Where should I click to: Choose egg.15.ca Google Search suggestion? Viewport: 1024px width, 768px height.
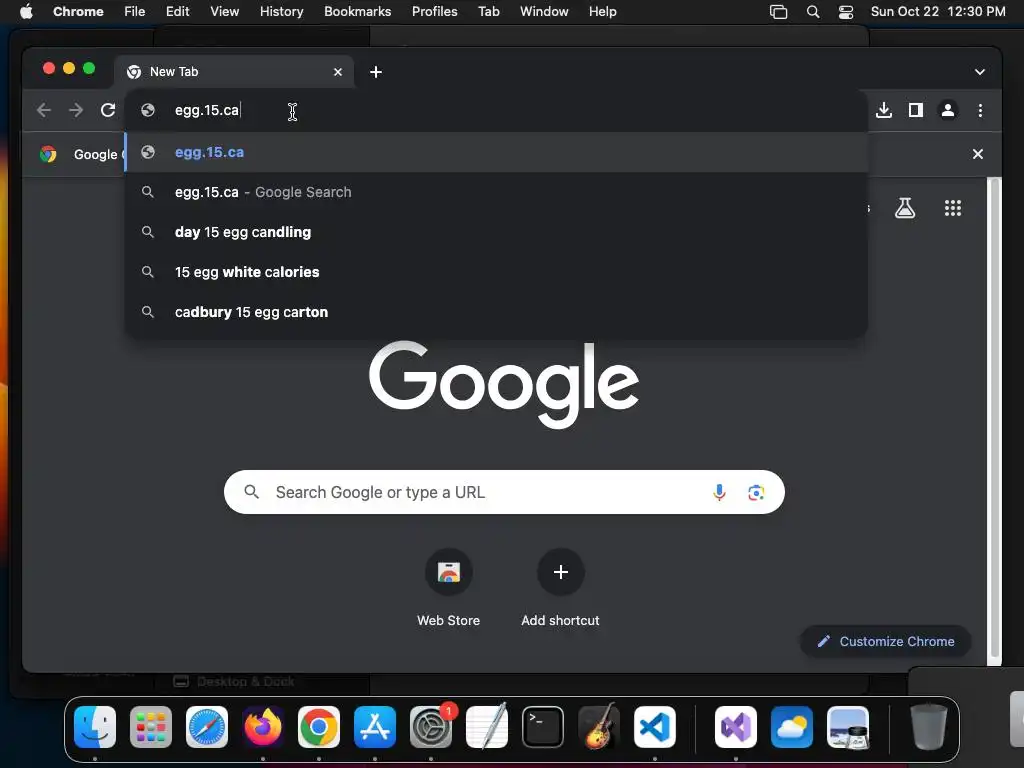point(496,192)
